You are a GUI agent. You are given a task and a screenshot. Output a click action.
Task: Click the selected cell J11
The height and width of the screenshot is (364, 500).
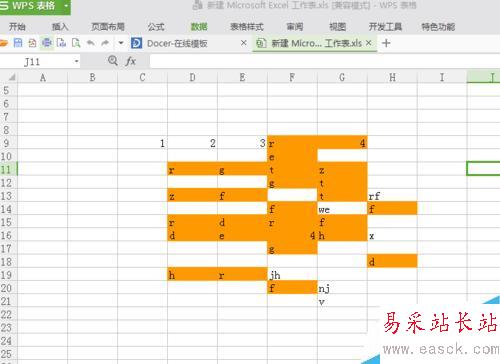point(483,169)
